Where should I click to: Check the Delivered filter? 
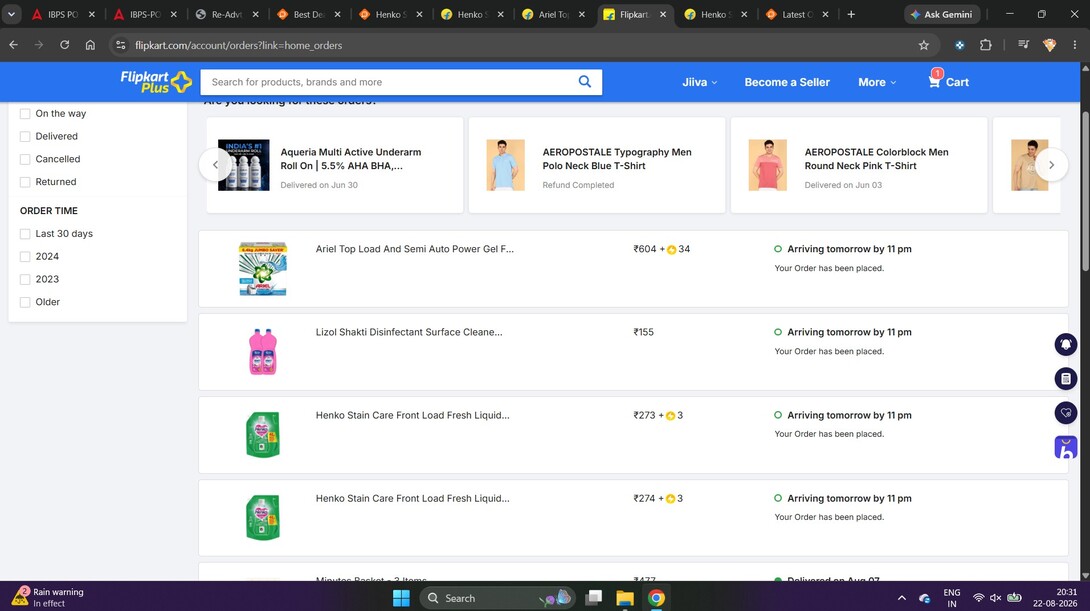(25, 136)
